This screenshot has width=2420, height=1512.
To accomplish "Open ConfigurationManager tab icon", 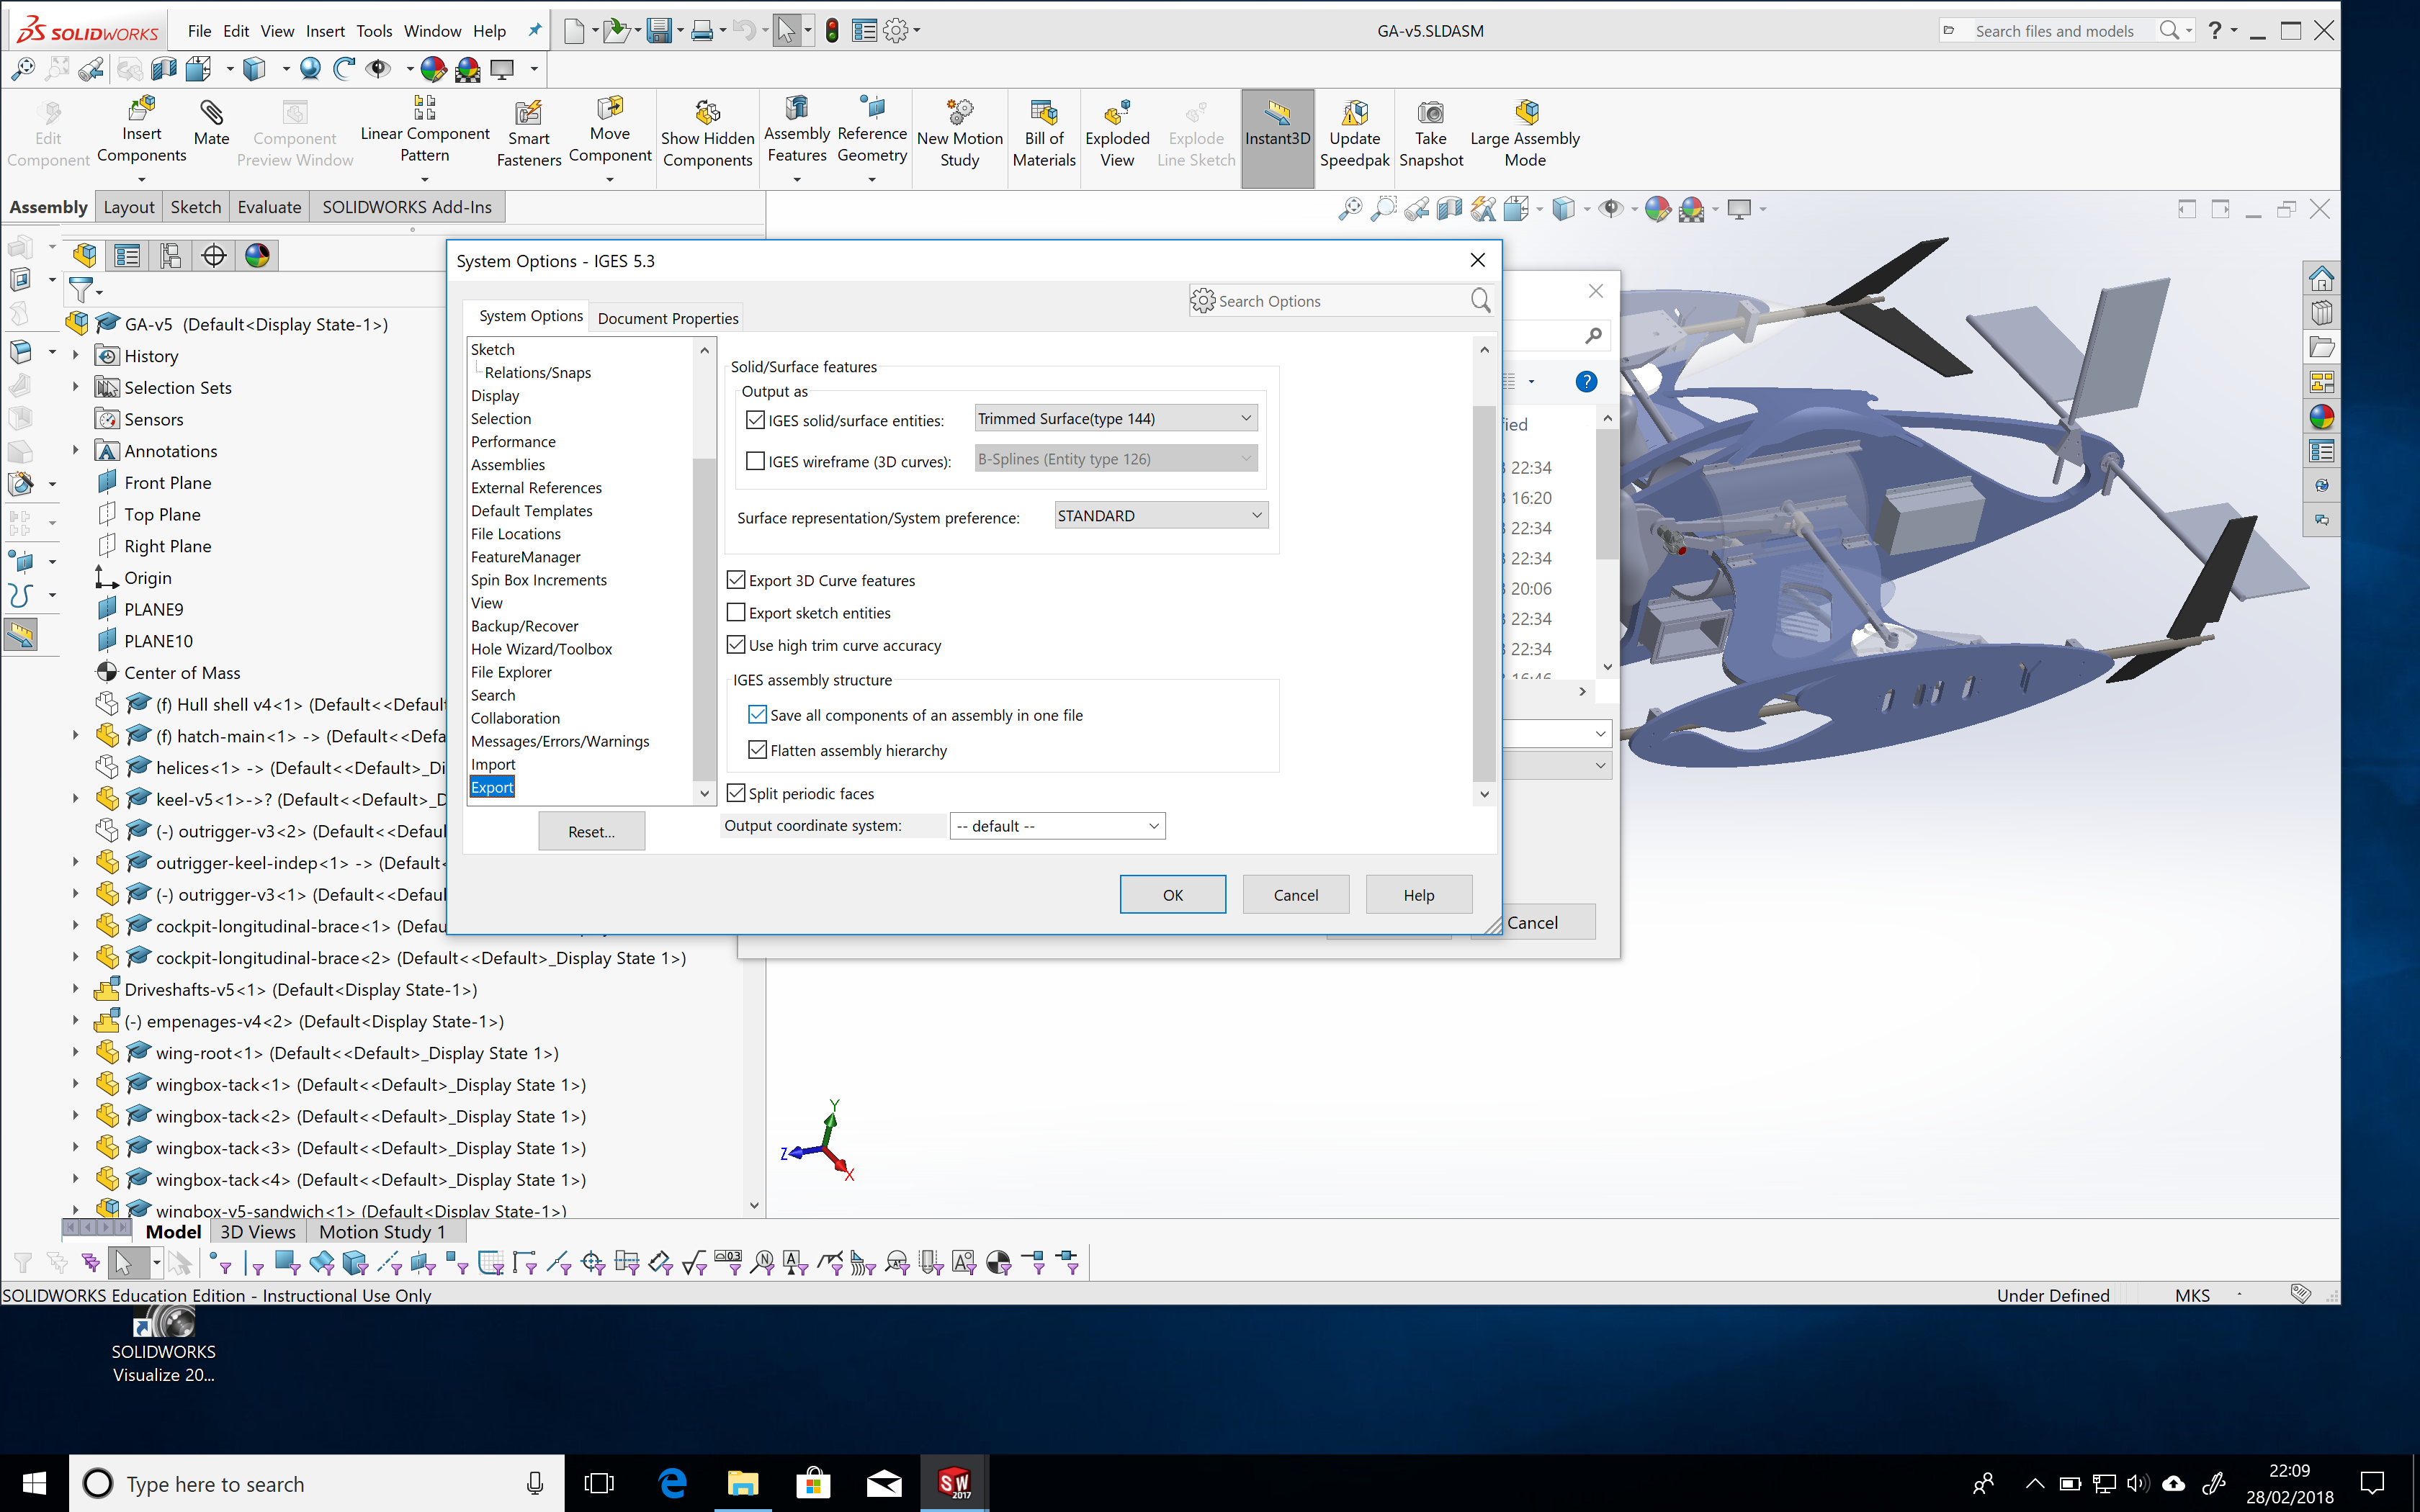I will [x=170, y=255].
